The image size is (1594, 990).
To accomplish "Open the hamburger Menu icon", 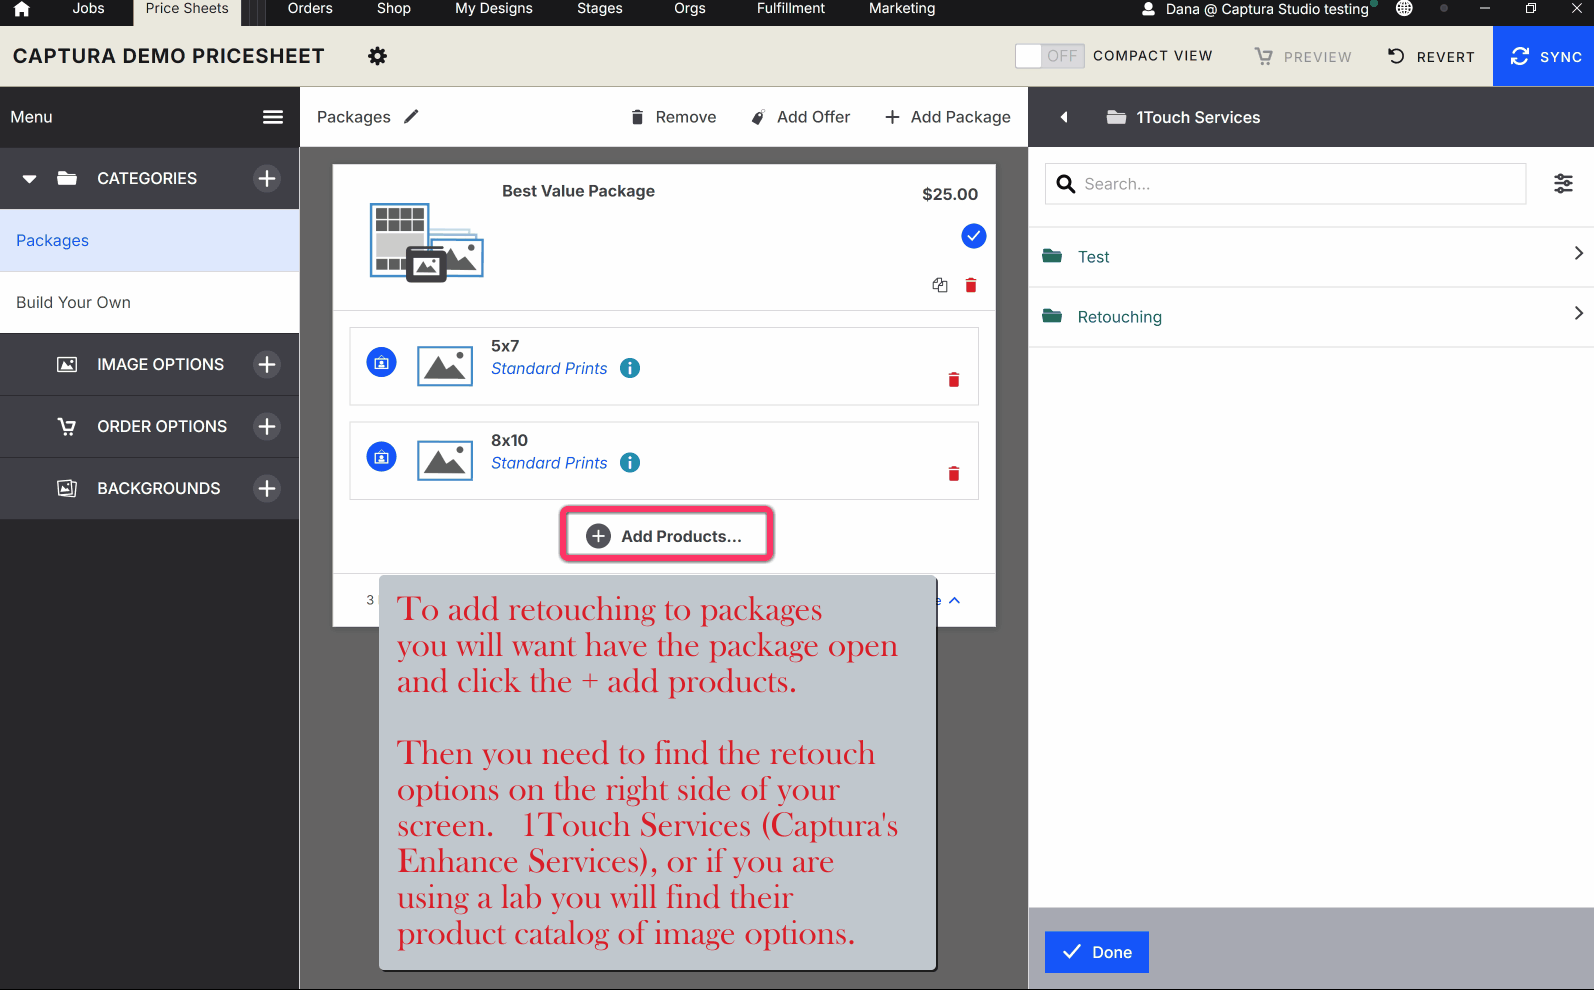I will click(x=273, y=117).
